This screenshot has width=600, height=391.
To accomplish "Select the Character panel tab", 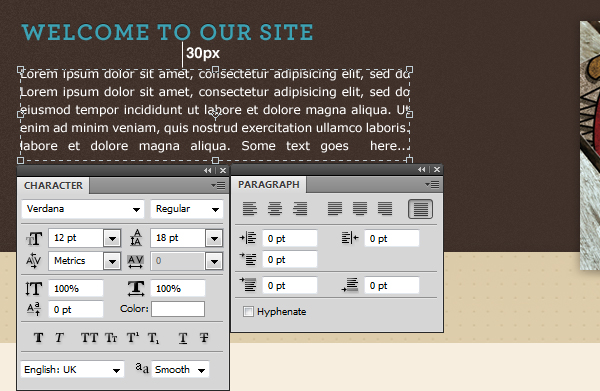I will [53, 186].
